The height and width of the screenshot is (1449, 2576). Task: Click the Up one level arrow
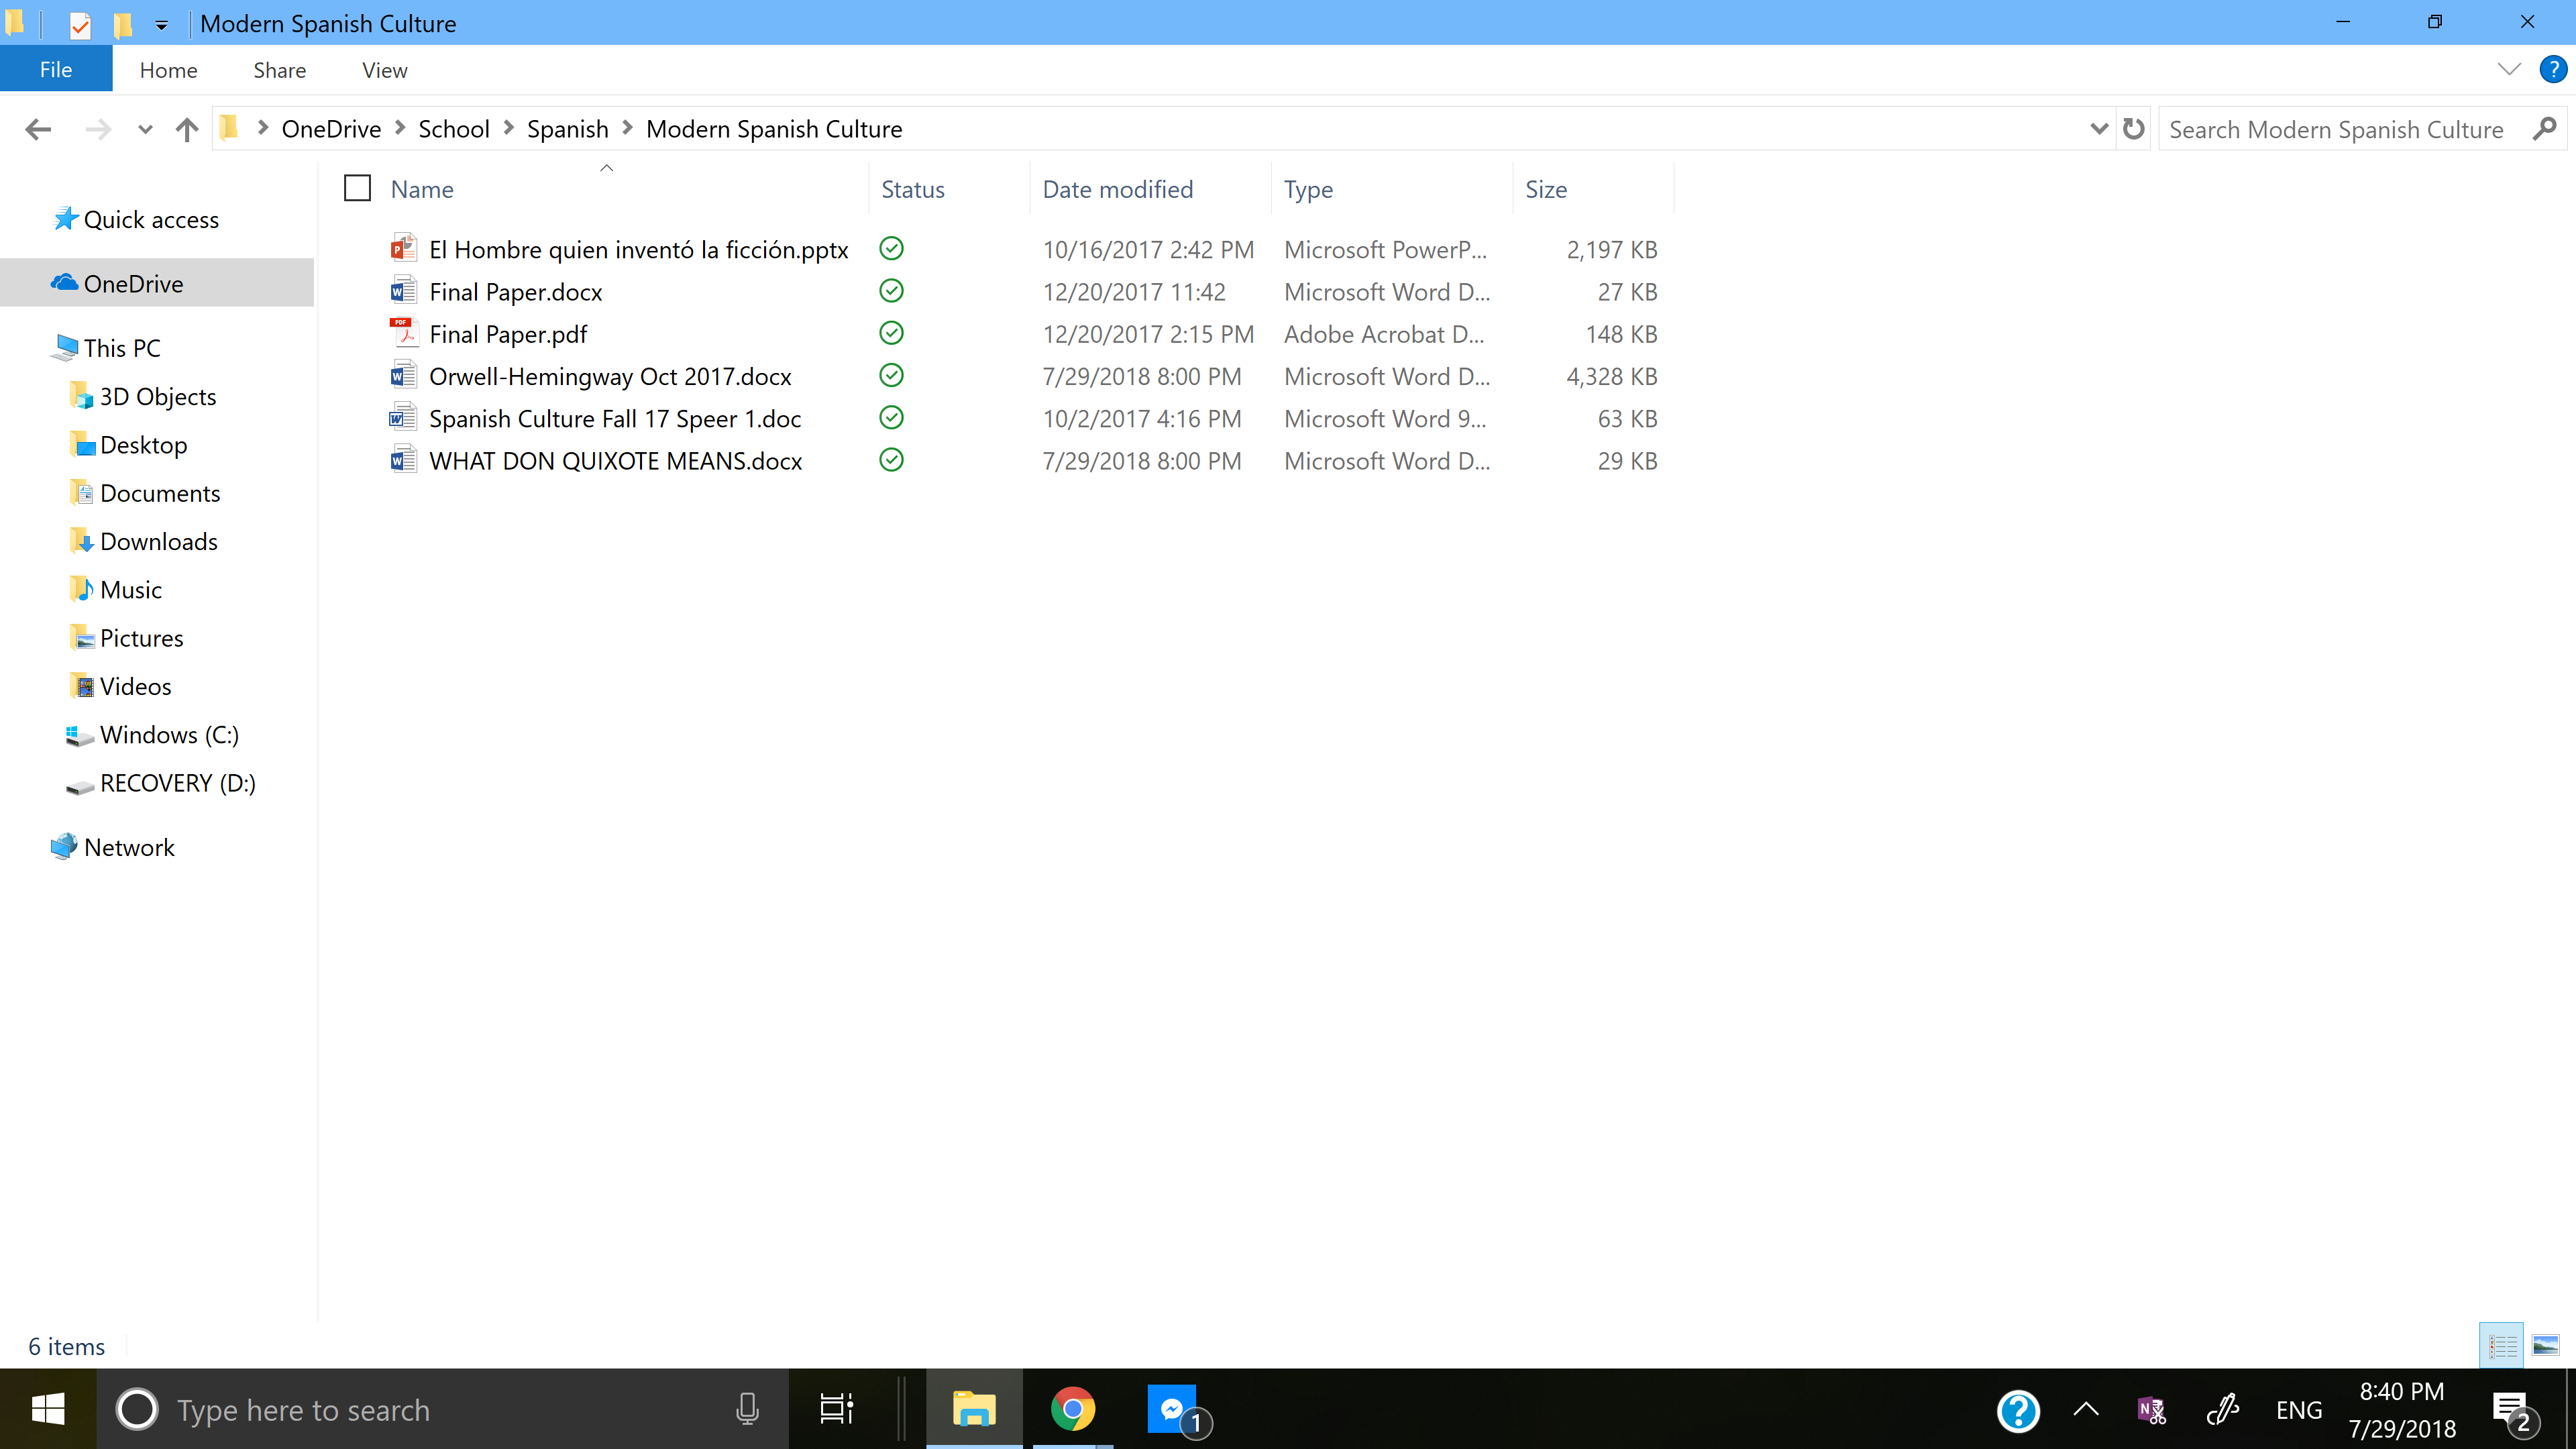(187, 129)
